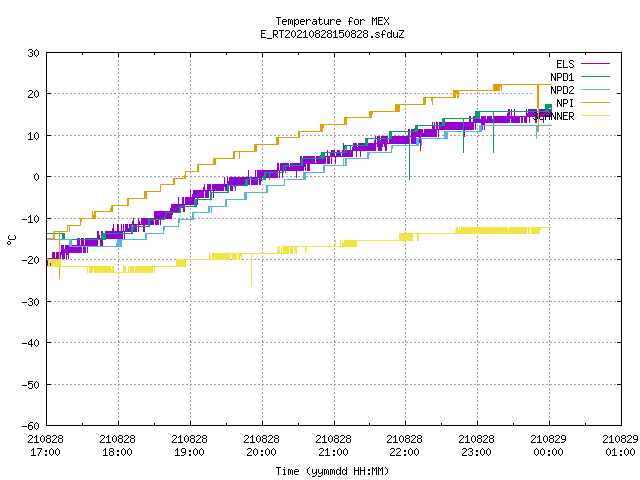Click the ELS legend label
The height and width of the screenshot is (480, 640).
565,64
